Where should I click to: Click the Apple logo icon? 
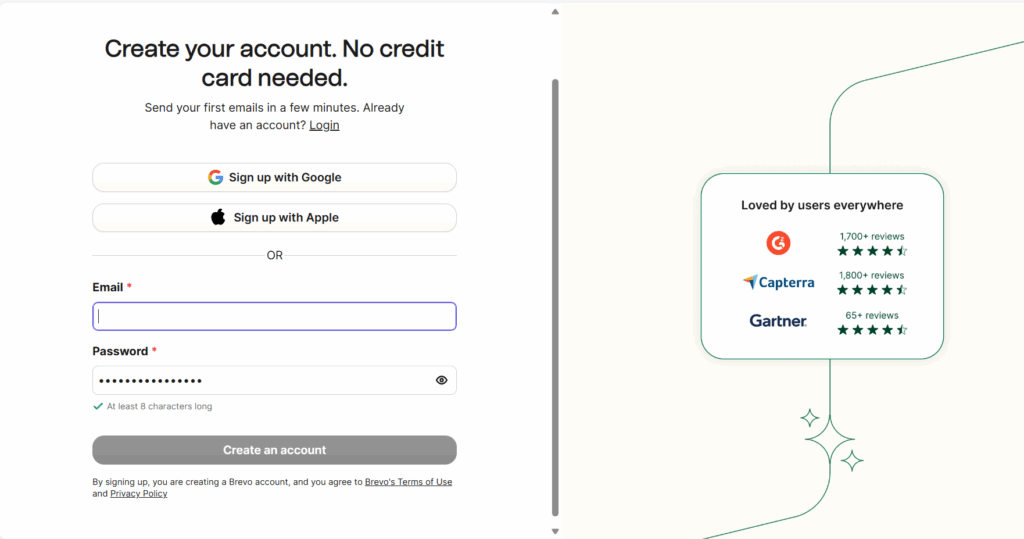pyautogui.click(x=218, y=217)
